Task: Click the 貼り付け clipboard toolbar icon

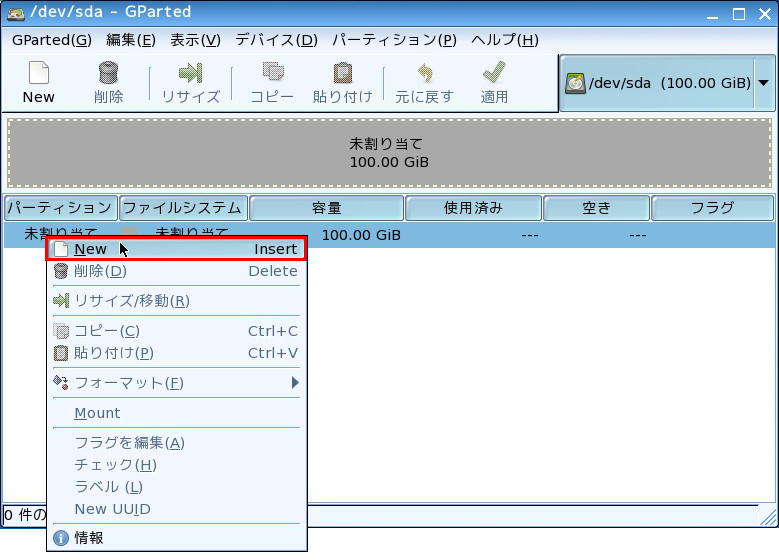Action: pyautogui.click(x=342, y=74)
